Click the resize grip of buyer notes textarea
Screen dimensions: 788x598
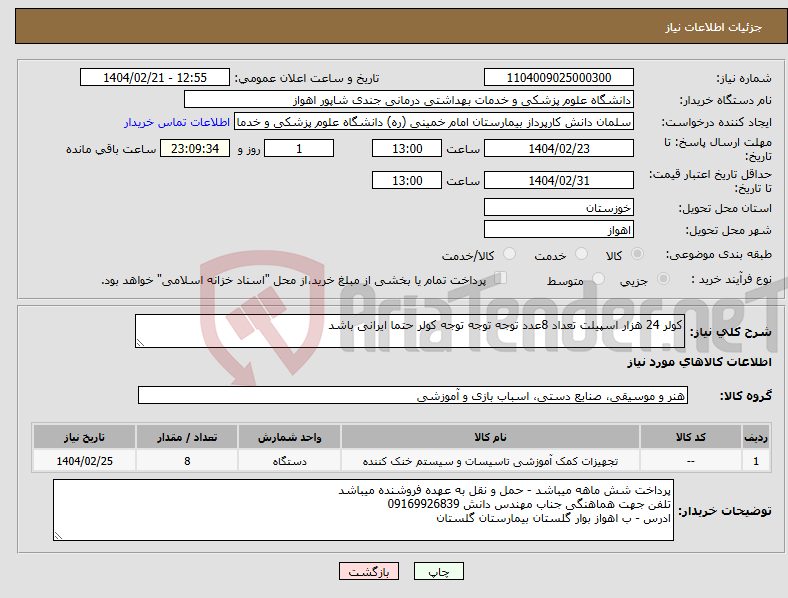click(58, 536)
